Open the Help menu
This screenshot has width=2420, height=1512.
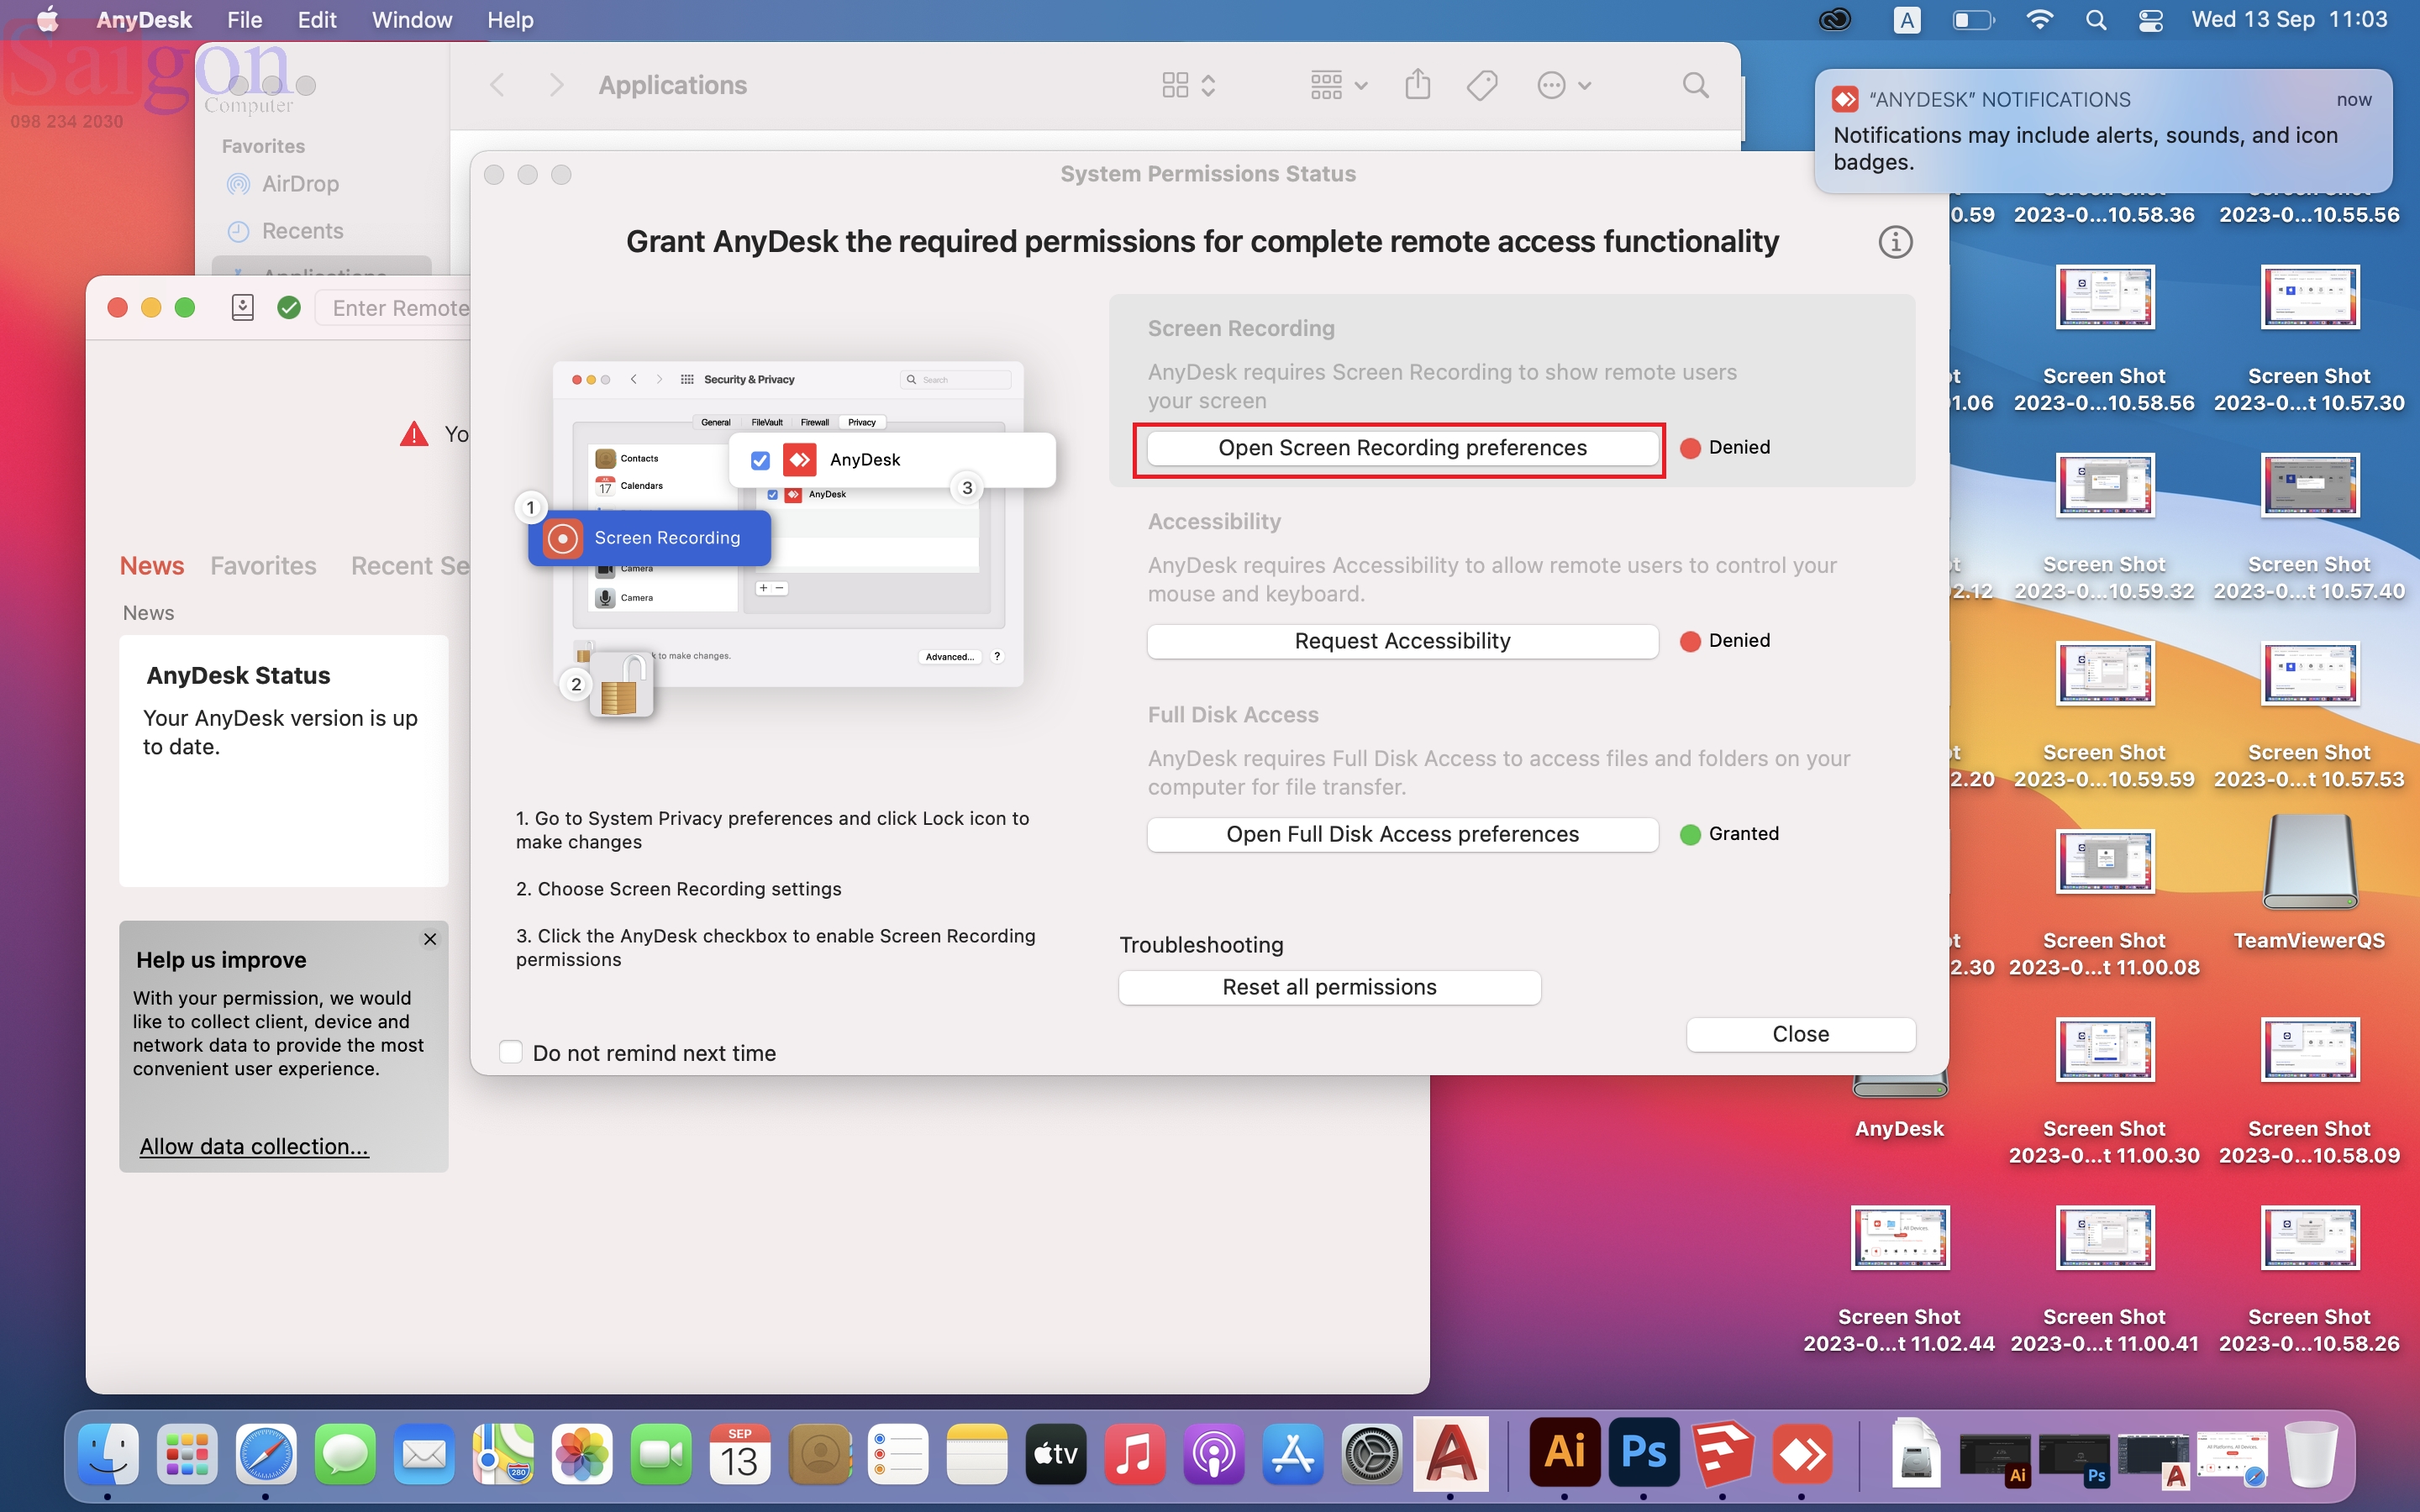click(x=510, y=20)
